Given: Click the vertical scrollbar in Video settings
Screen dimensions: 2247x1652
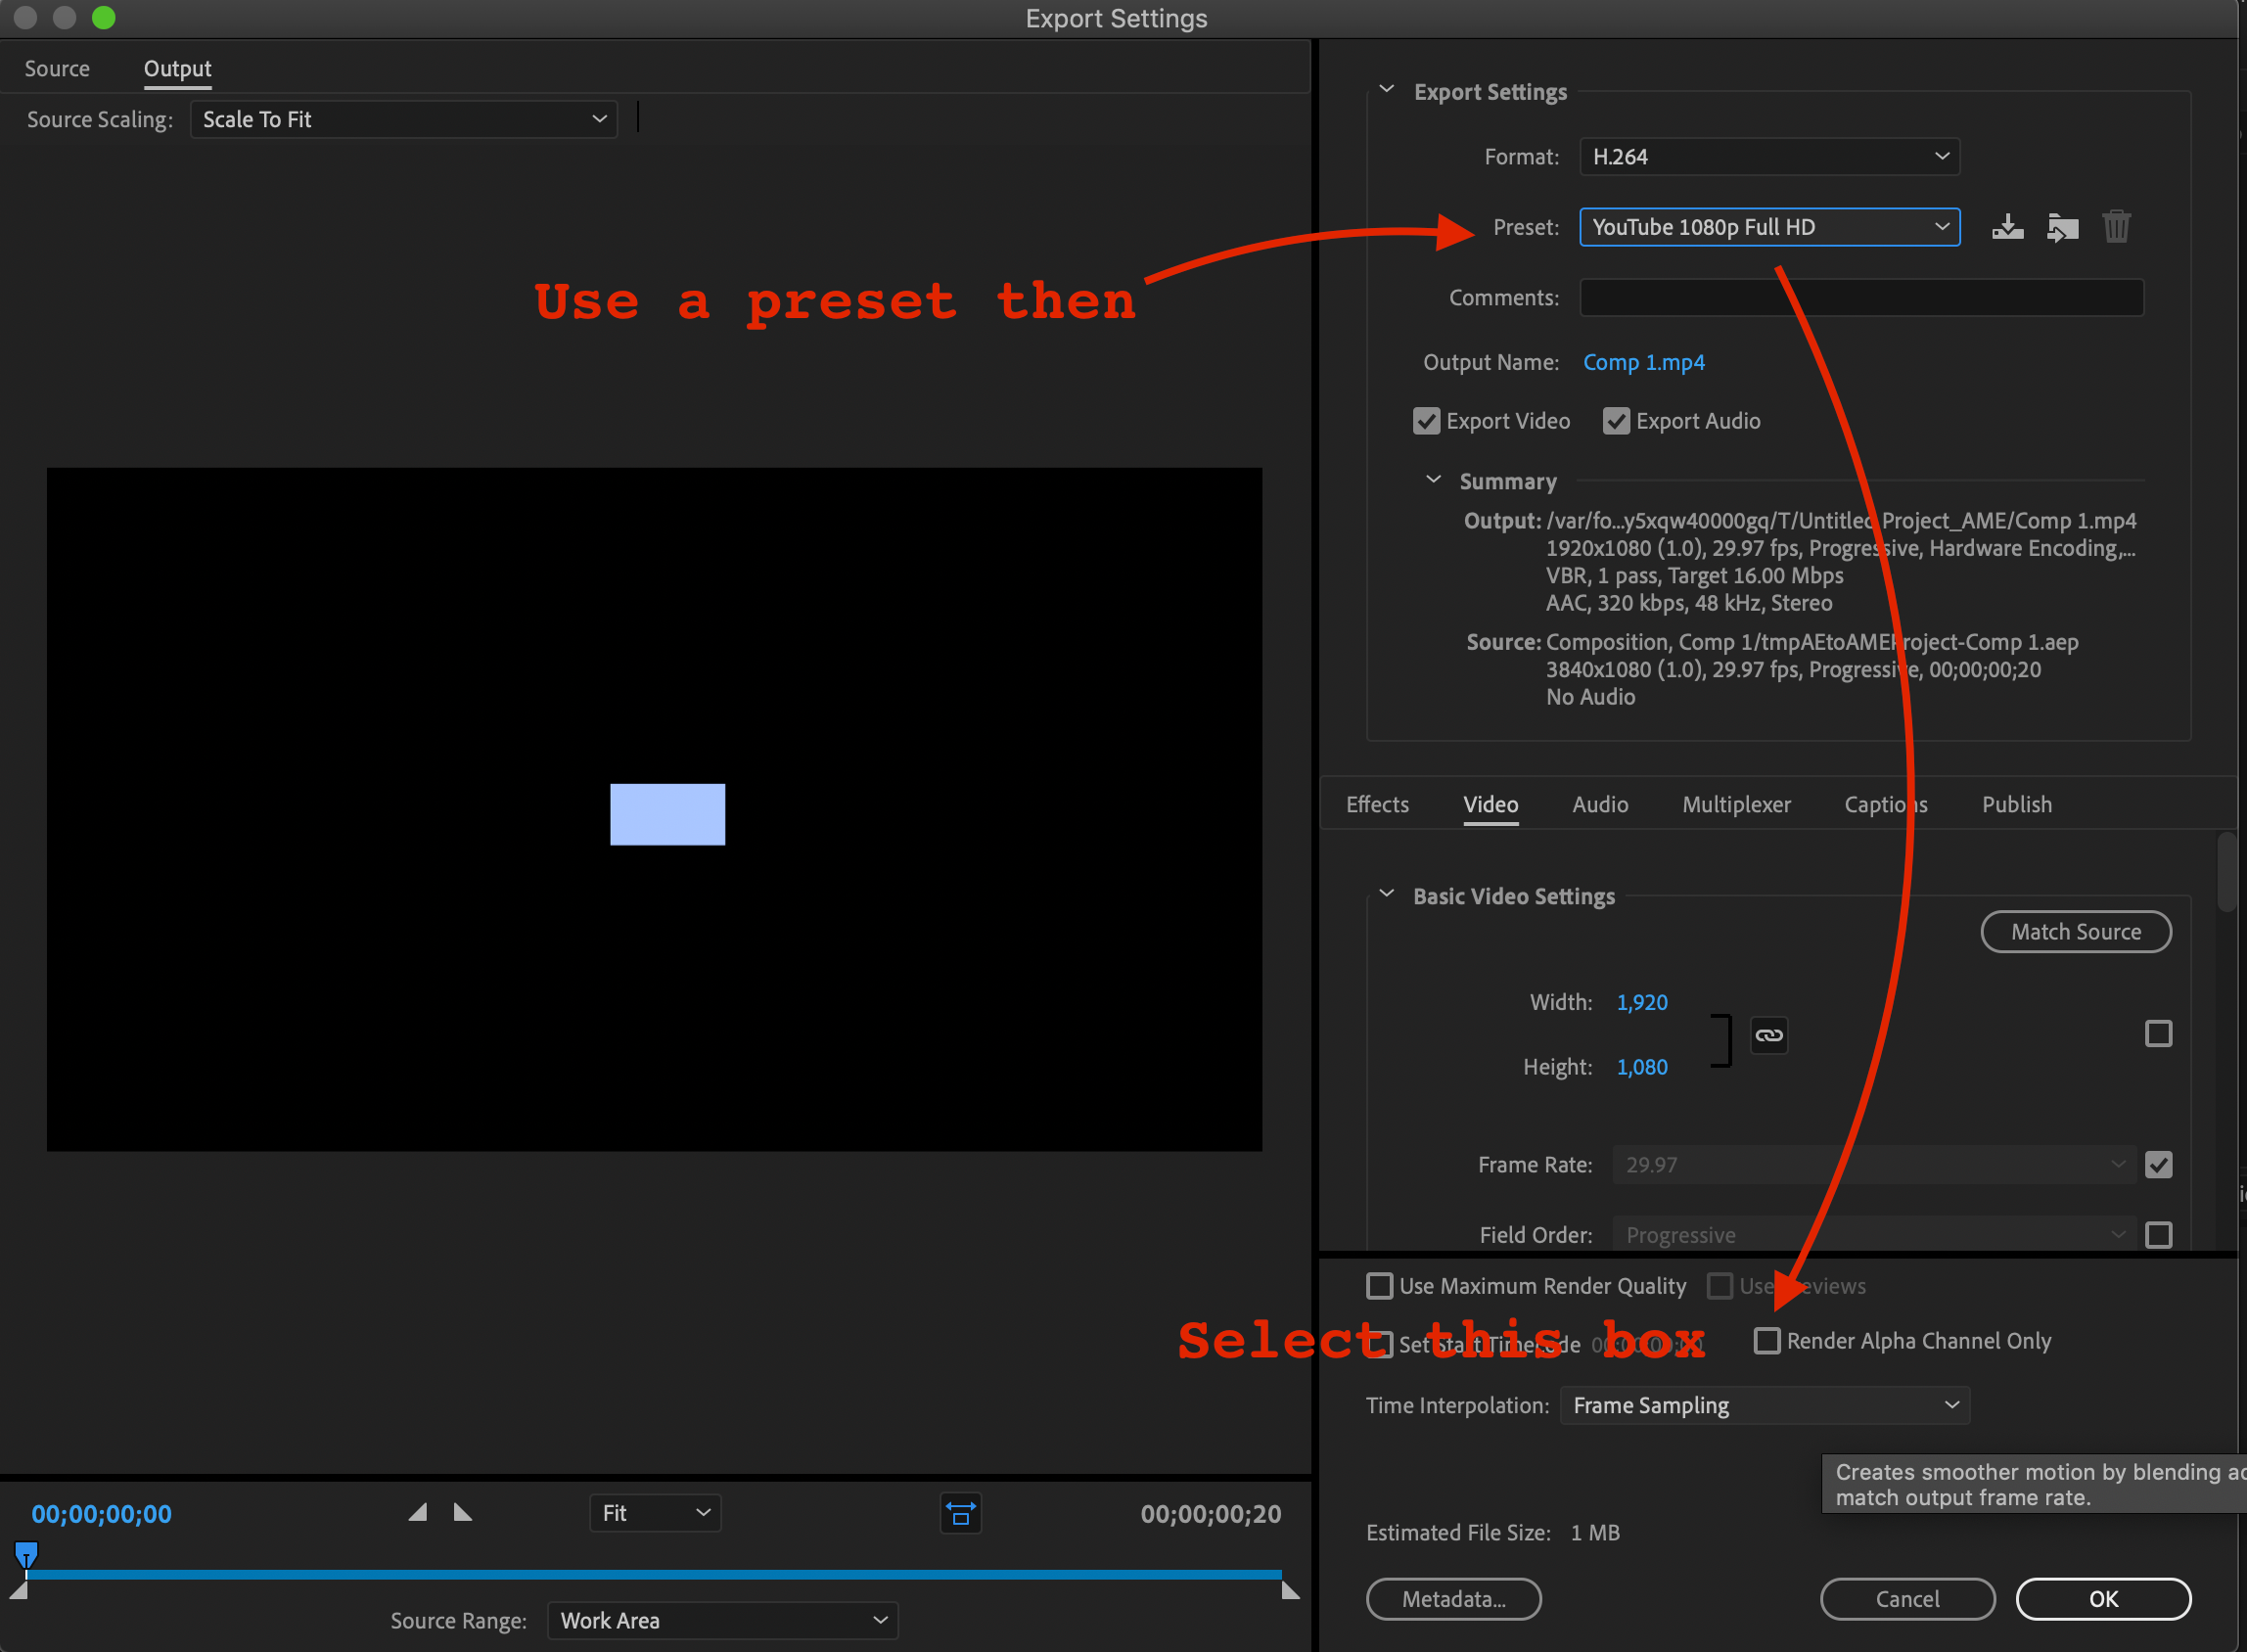Looking at the screenshot, I should tap(2226, 872).
